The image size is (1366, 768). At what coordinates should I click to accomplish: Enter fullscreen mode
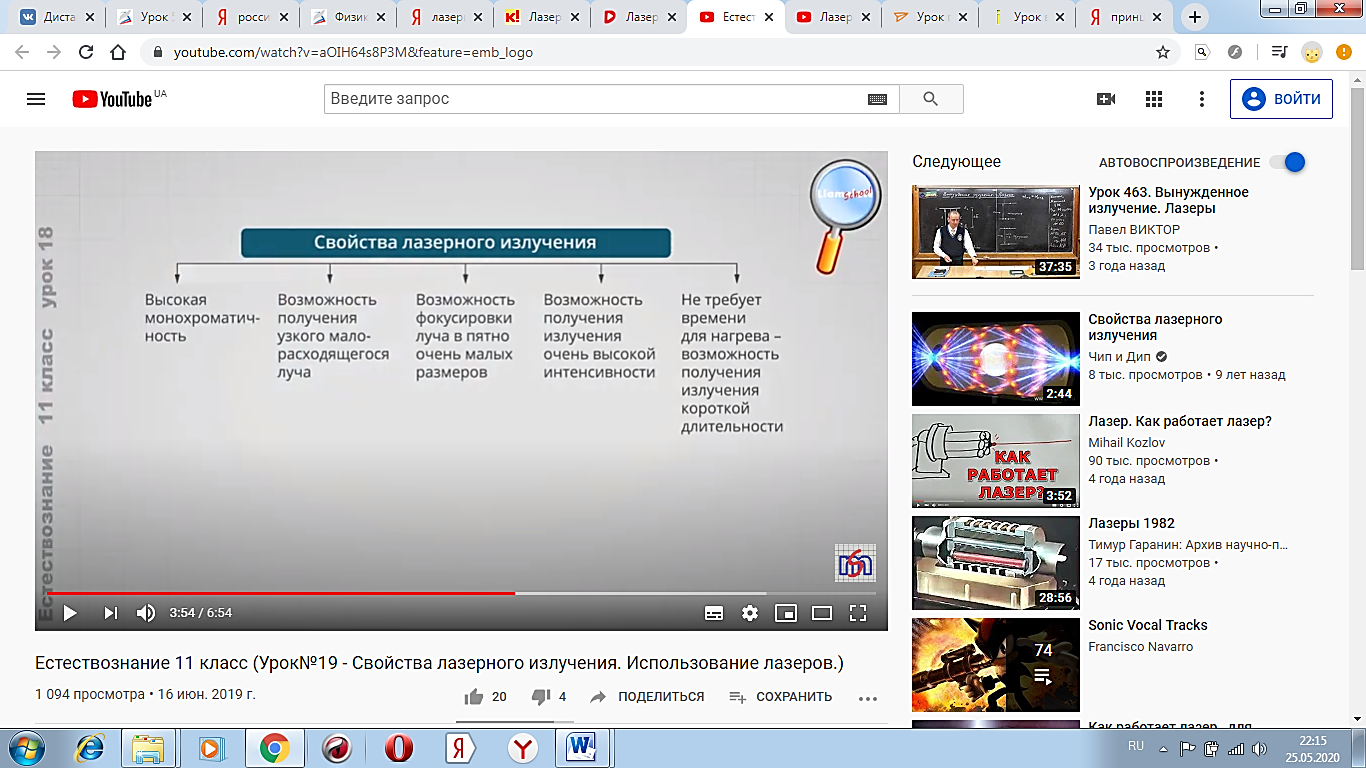(857, 613)
